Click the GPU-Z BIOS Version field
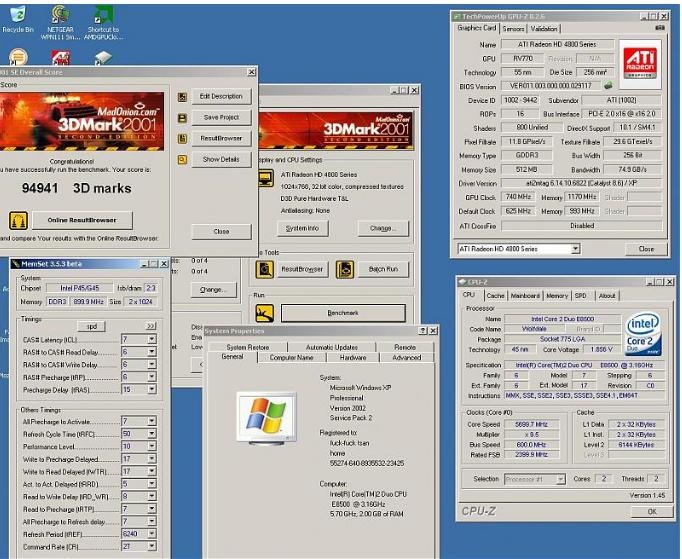Screen dimensions: 682x559 pos(551,86)
